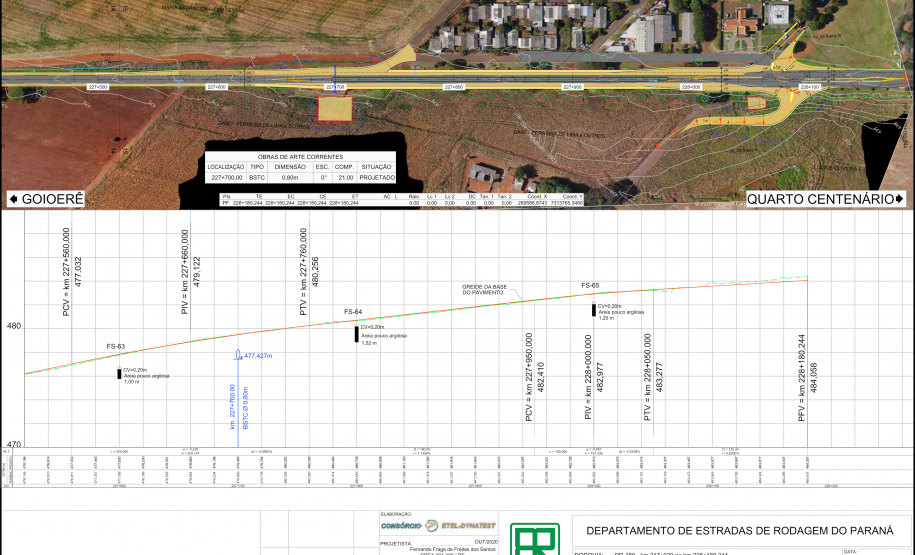
Task: Click the DEPARTAMENTO DE ESTRADAS DE RODAGEM DO PARANÁ title
Action: pyautogui.click(x=739, y=530)
